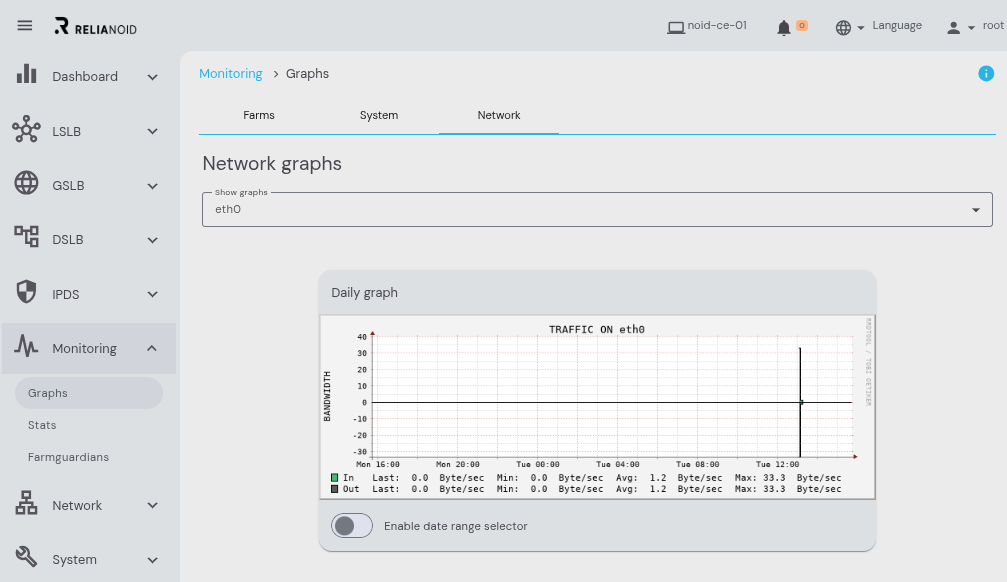Open Farmguardians in the Monitoring submenu

click(68, 457)
